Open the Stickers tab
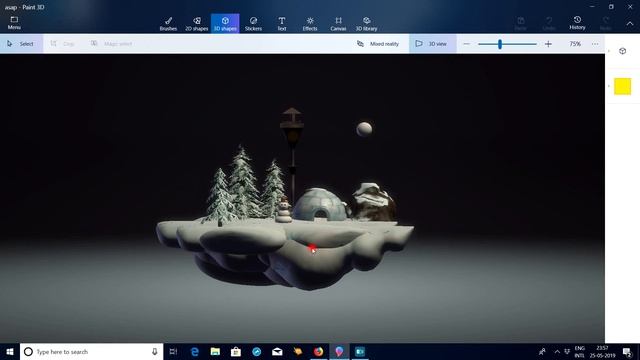640x360 pixels. point(253,24)
